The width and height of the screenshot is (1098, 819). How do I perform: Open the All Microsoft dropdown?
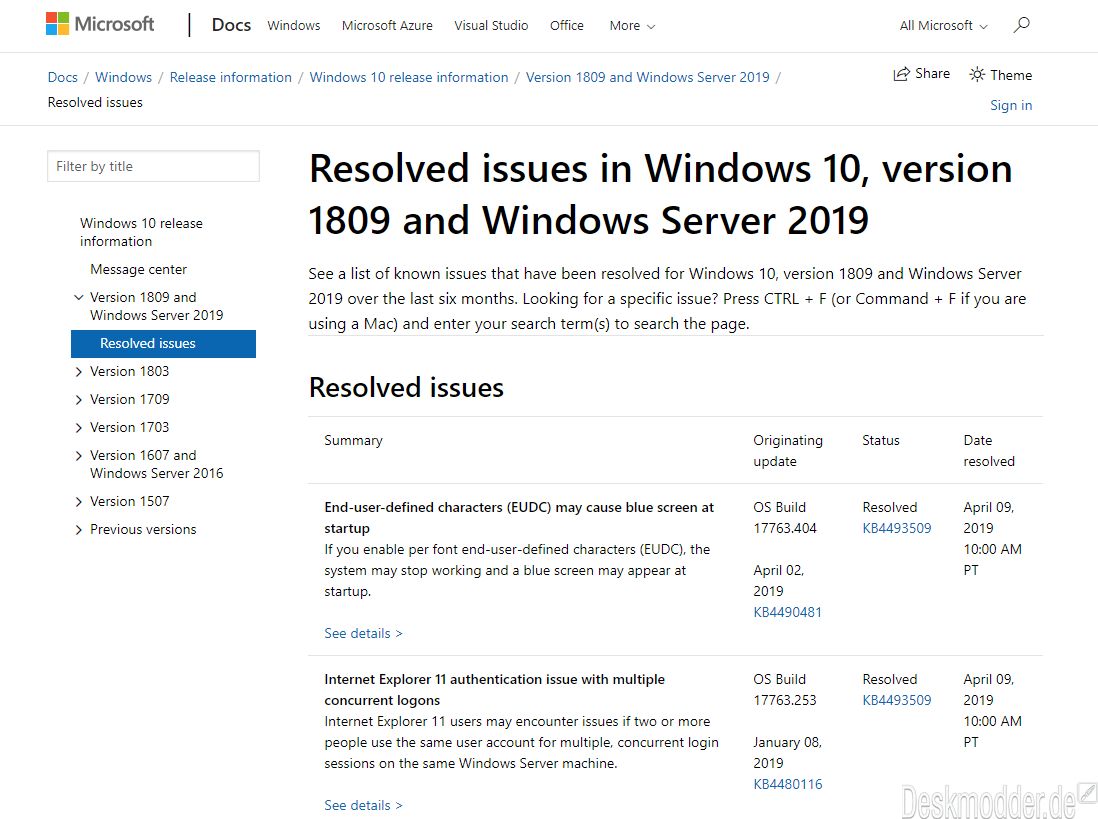tap(944, 26)
